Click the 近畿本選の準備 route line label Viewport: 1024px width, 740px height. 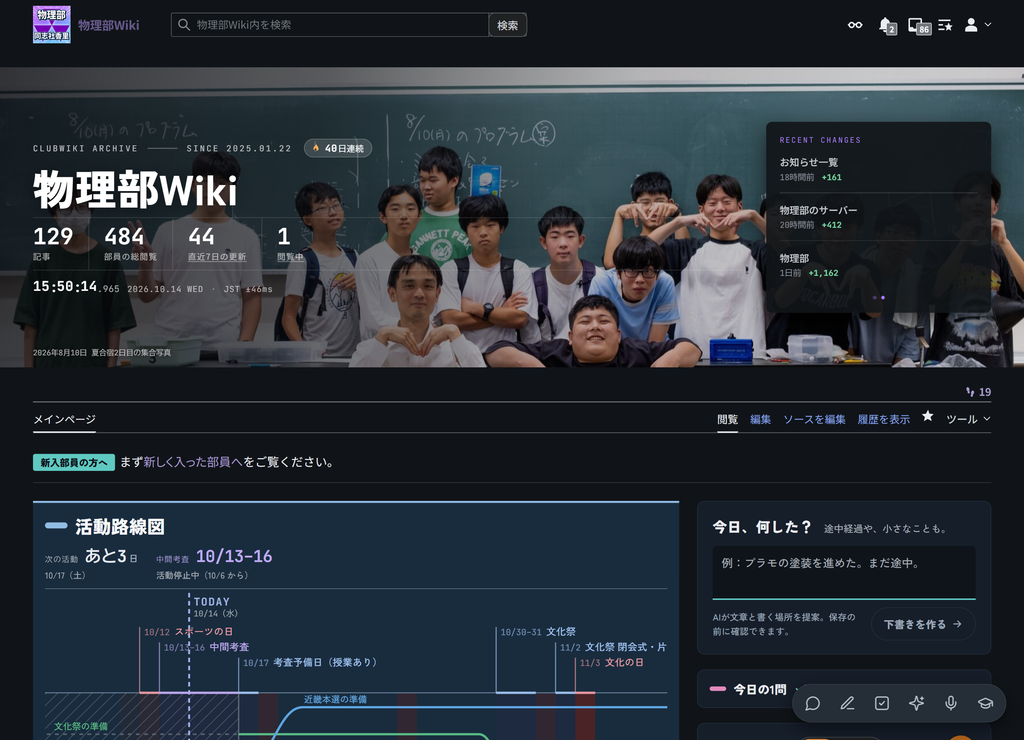335,699
